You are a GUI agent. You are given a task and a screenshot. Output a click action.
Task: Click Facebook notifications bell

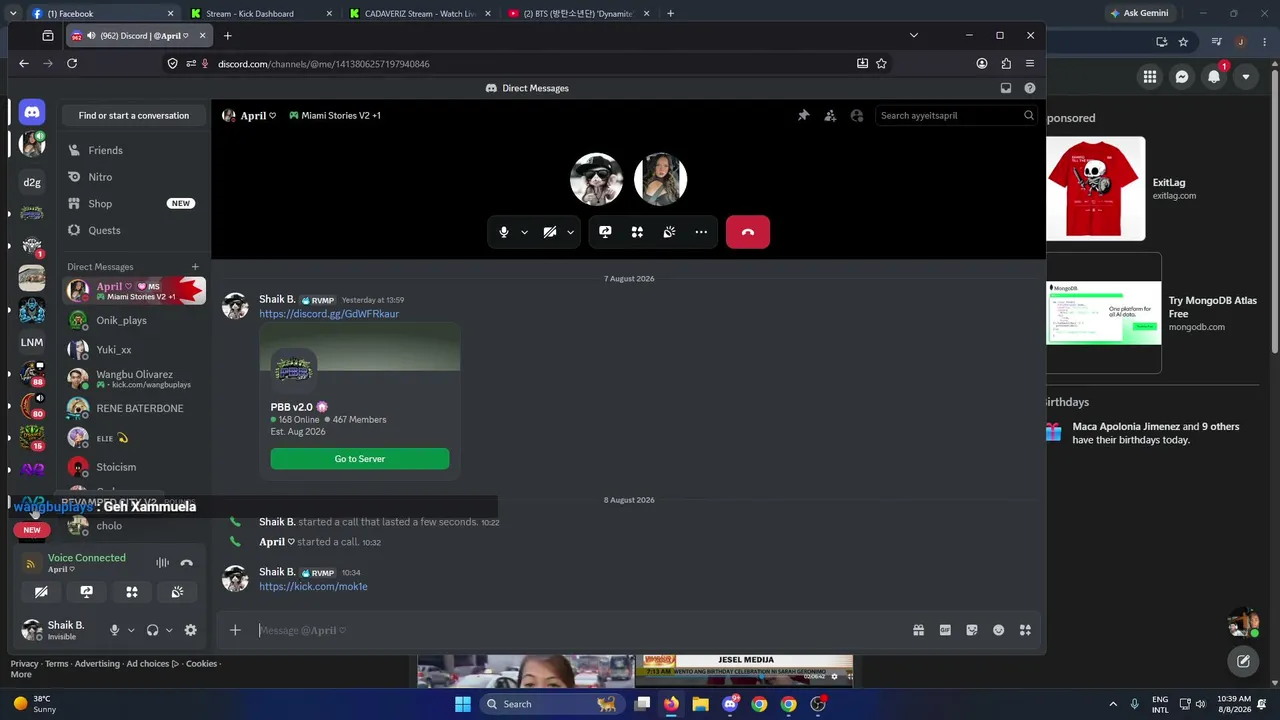[1214, 77]
